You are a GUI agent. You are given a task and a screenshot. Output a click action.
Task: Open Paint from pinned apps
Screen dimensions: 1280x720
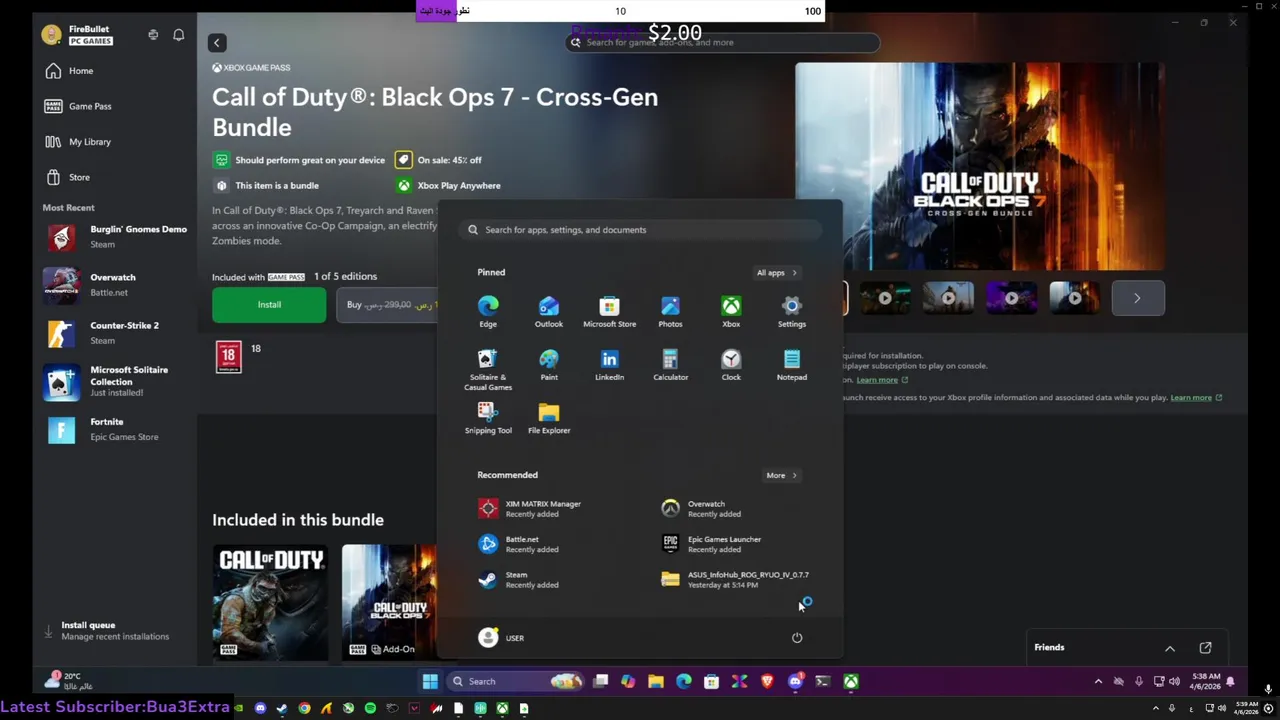tap(549, 365)
